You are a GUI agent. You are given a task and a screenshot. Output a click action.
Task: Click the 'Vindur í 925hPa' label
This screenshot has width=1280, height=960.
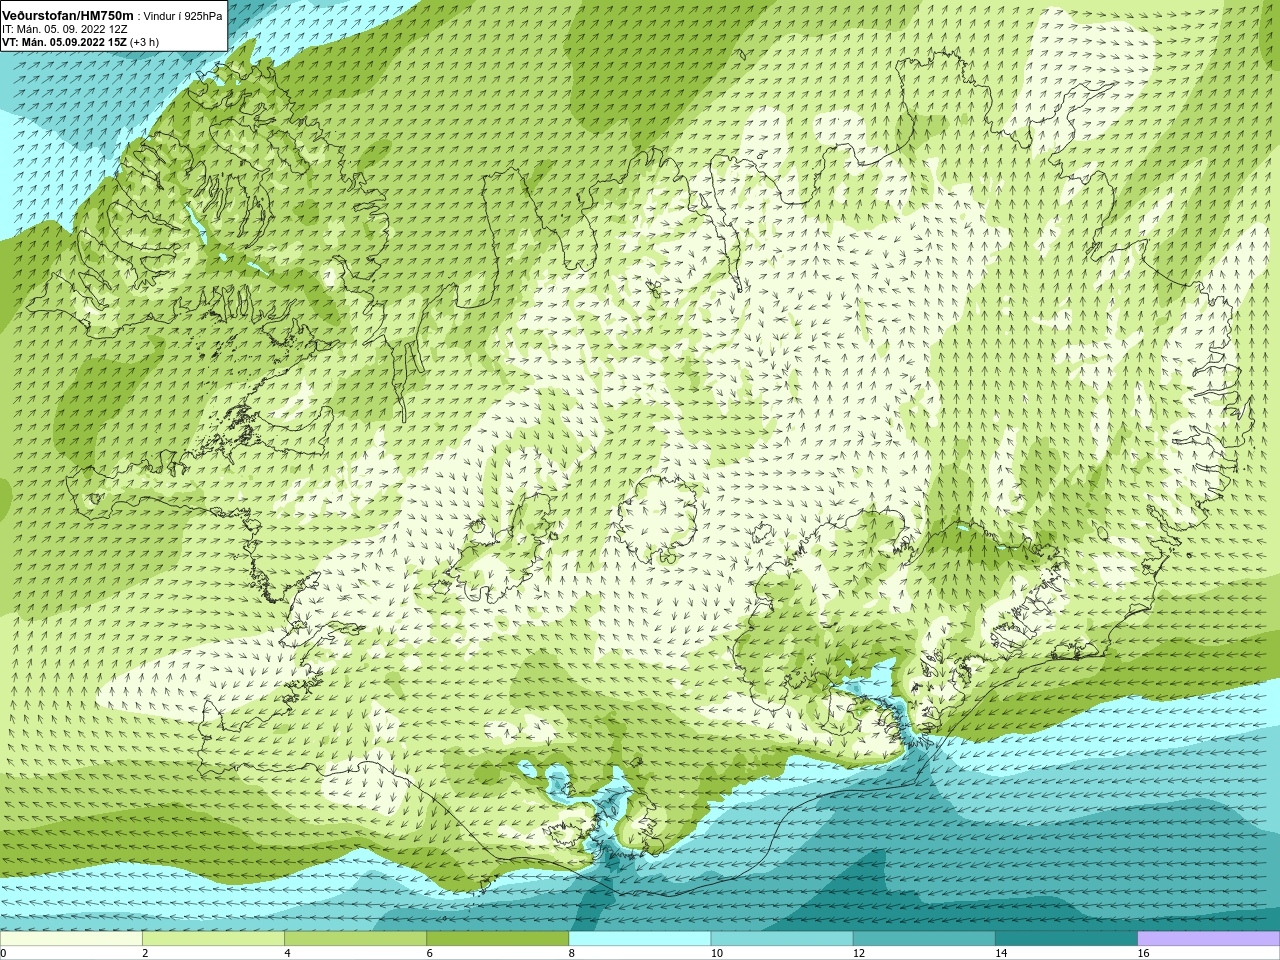click(183, 17)
